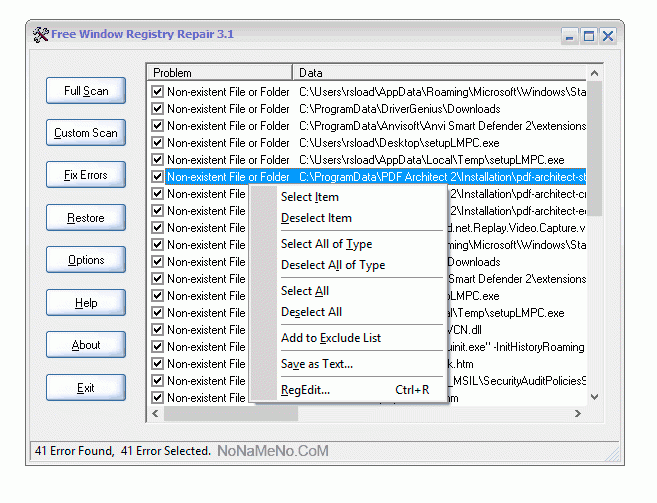This screenshot has height=503, width=657.
Task: Sort by the Data column header
Action: point(440,73)
